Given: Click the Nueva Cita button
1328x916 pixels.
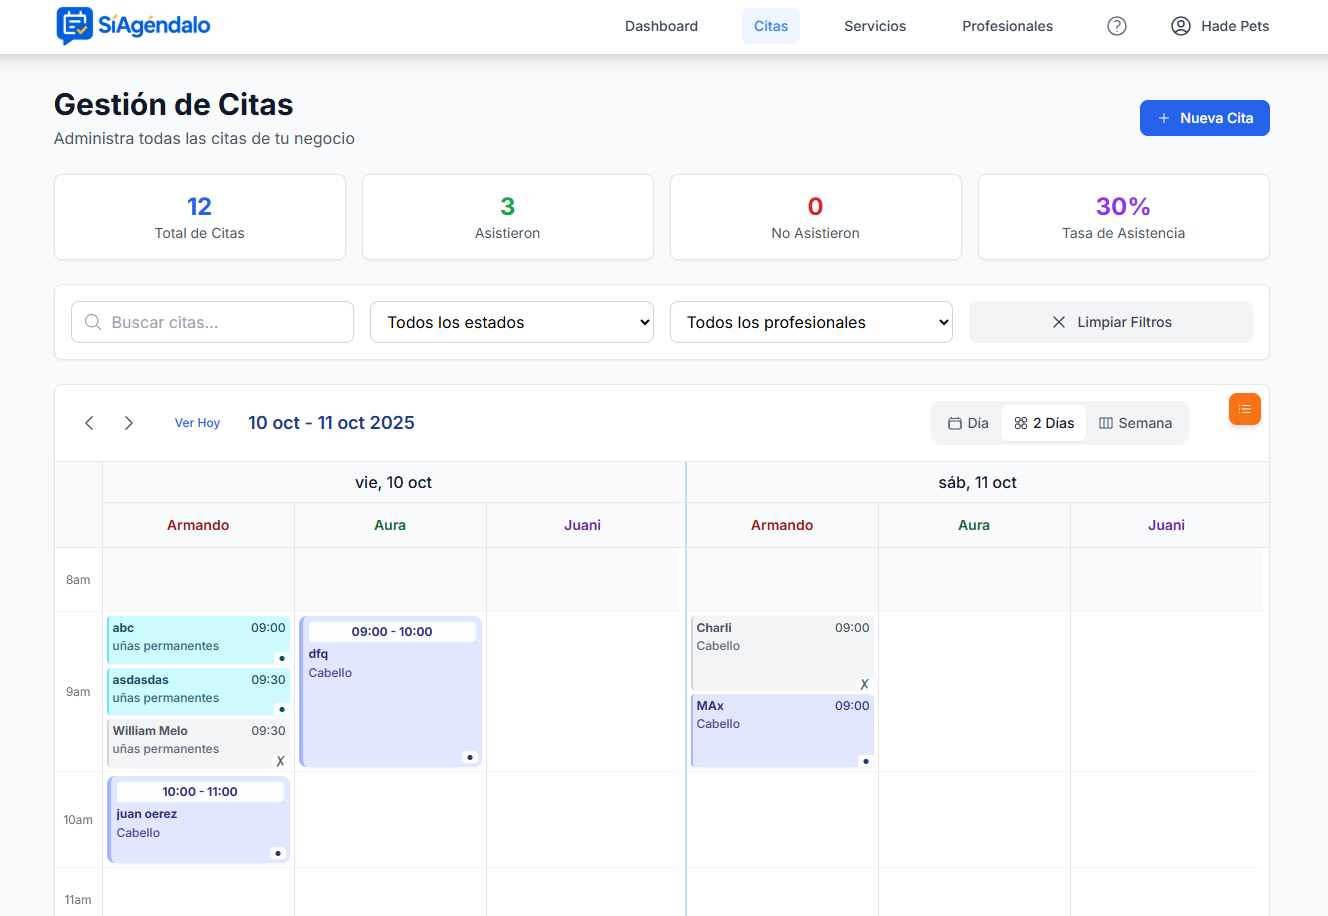Looking at the screenshot, I should point(1204,118).
